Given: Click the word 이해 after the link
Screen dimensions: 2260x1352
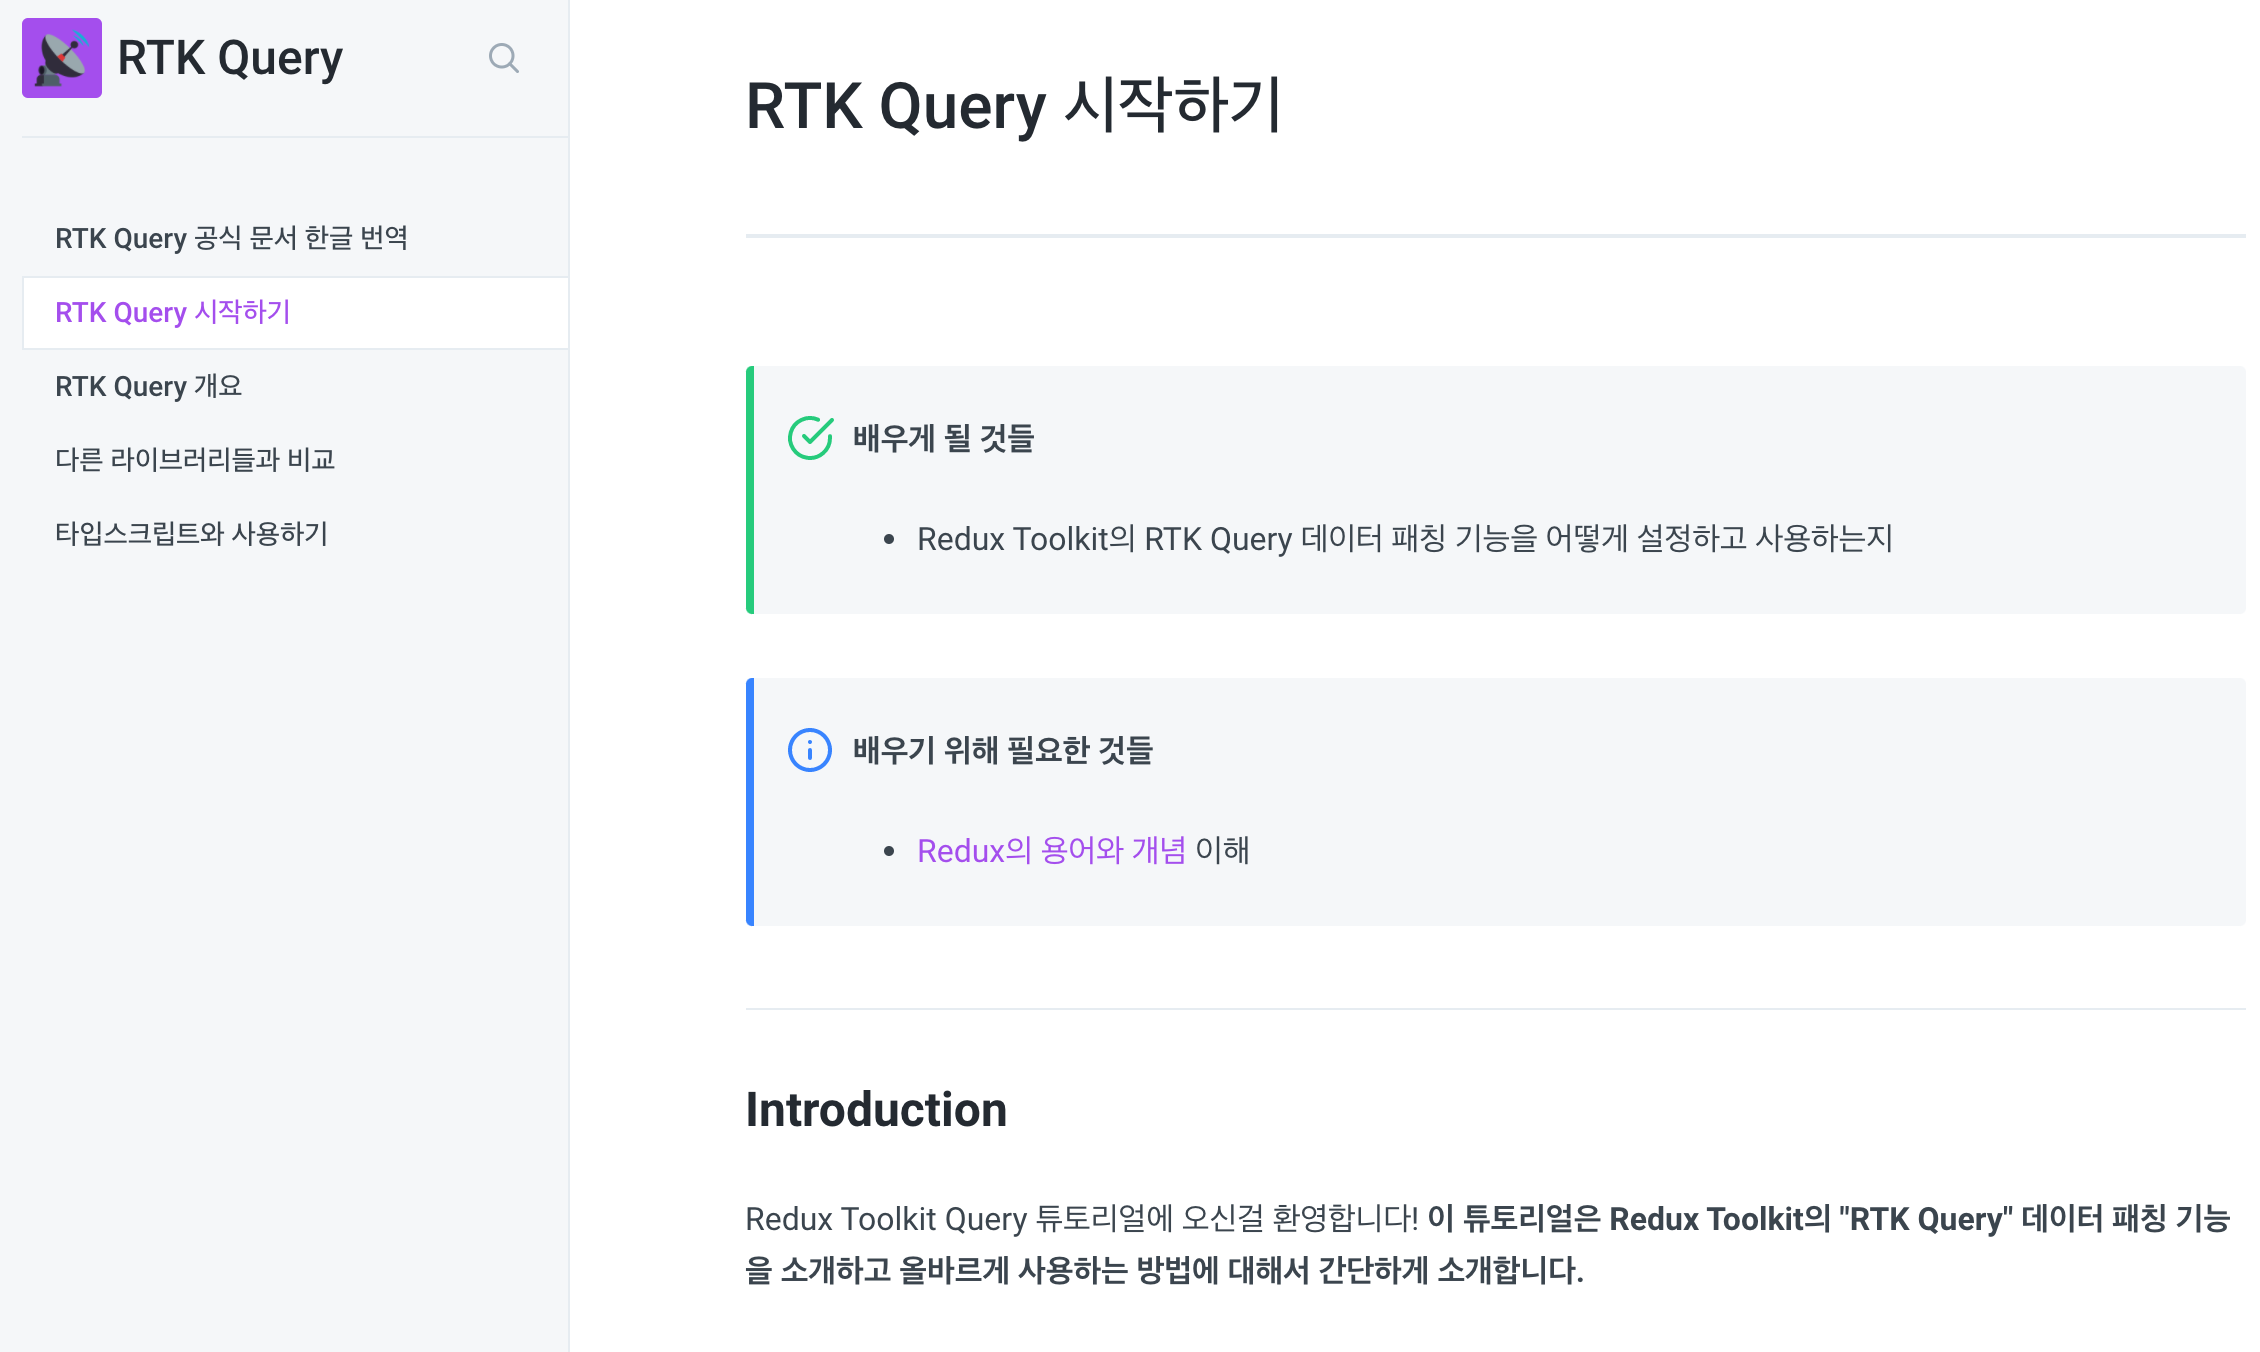Looking at the screenshot, I should (1222, 850).
